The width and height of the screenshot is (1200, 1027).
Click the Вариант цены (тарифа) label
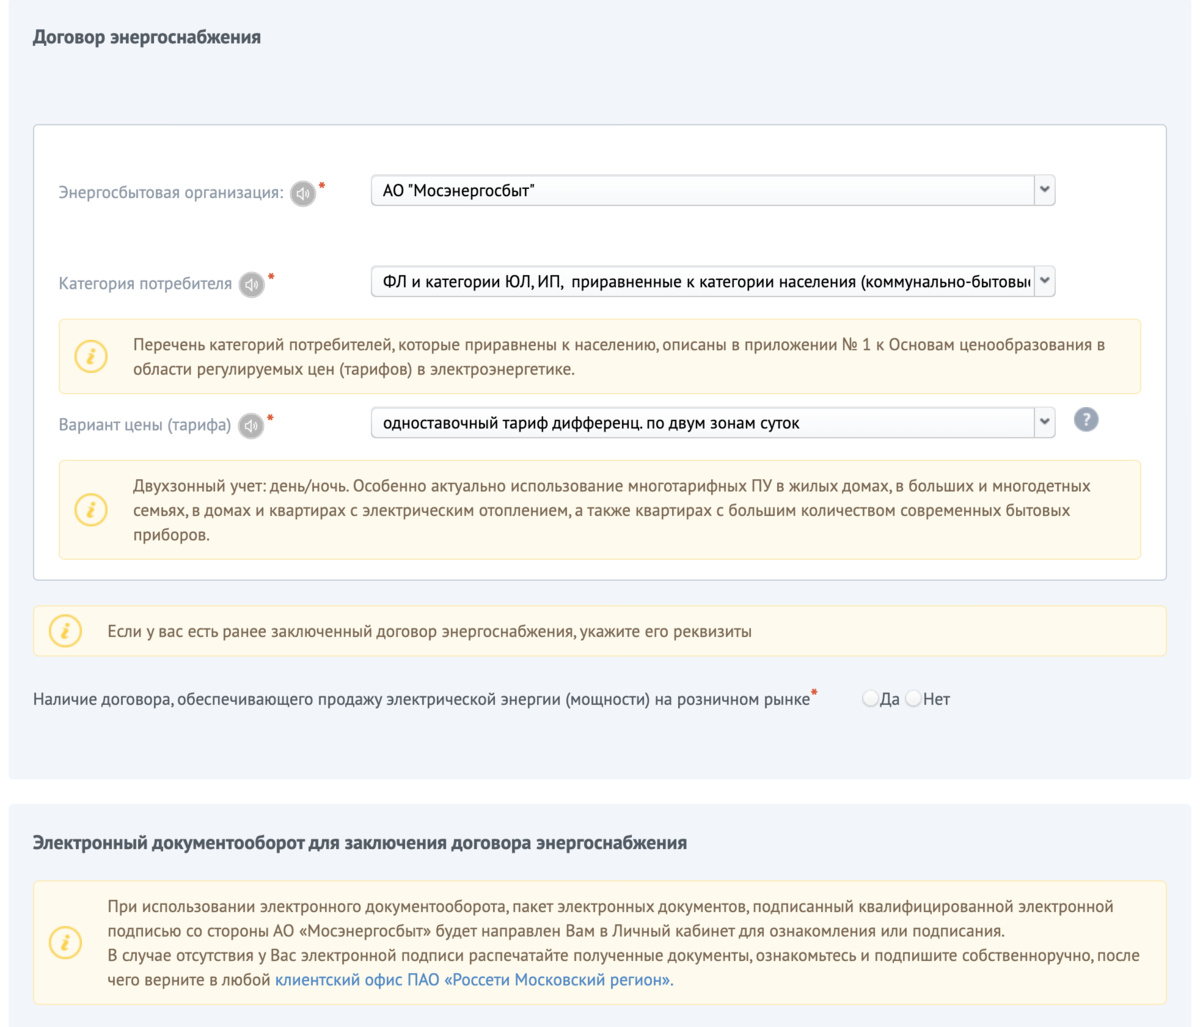[145, 425]
